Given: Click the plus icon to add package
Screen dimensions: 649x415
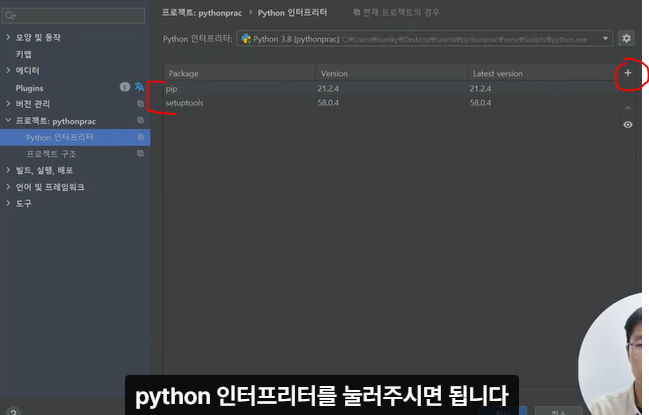Looking at the screenshot, I should pyautogui.click(x=627, y=73).
